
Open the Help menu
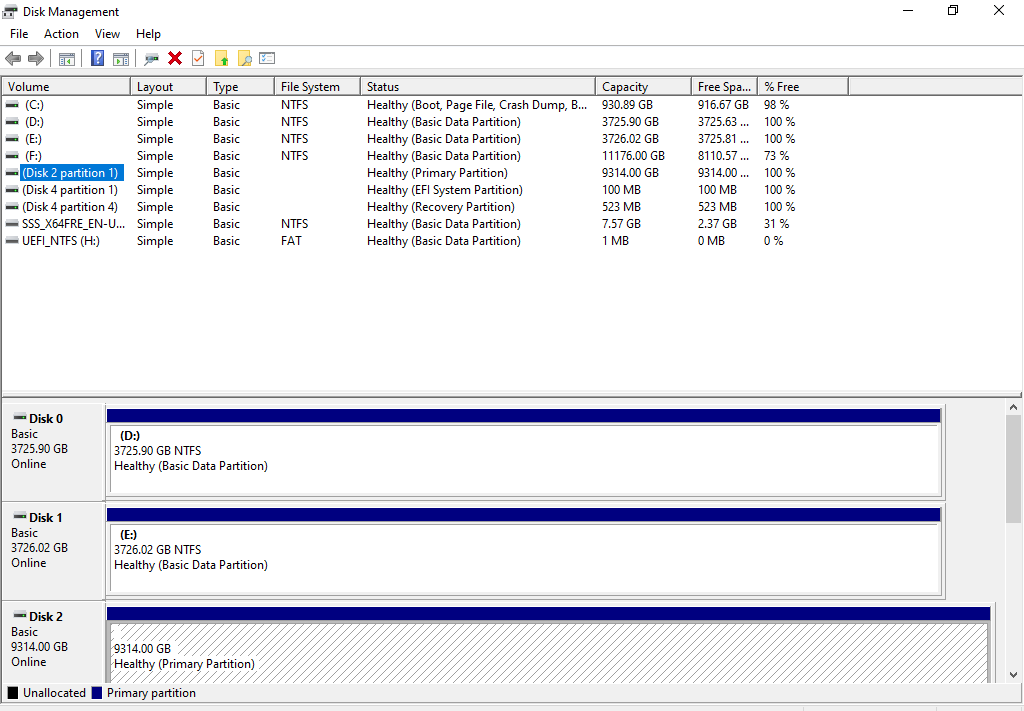tap(148, 34)
